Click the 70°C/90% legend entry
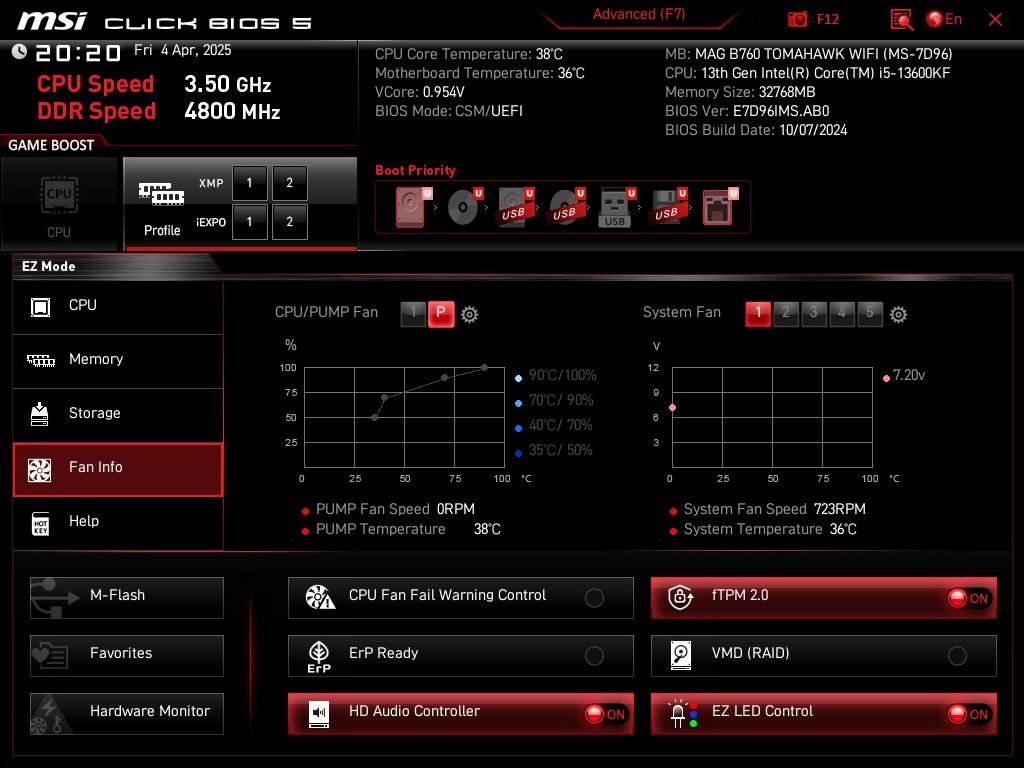Image resolution: width=1024 pixels, height=768 pixels. [x=554, y=400]
